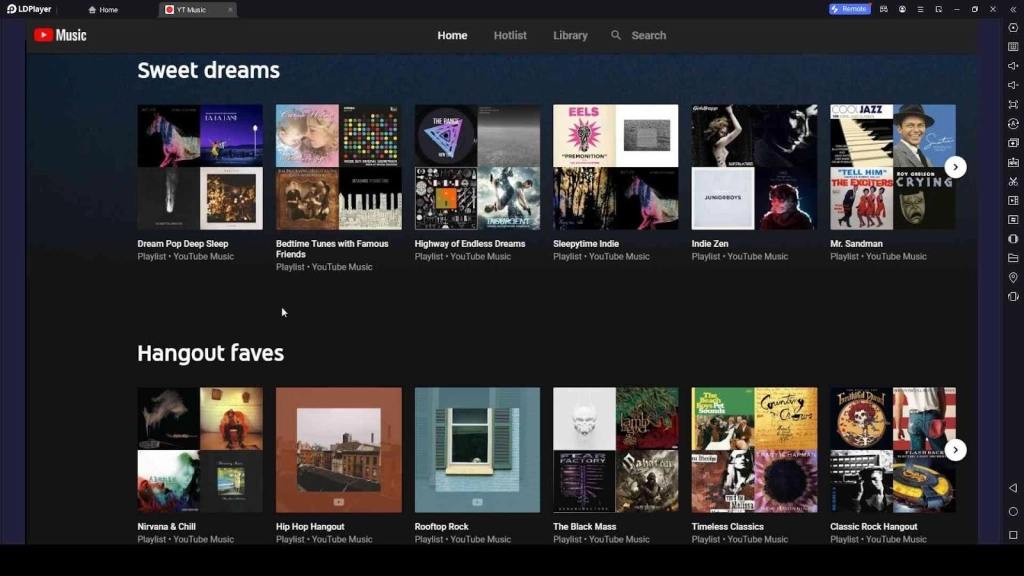Open the shared folder icon
The image size is (1024, 576).
point(1013,258)
